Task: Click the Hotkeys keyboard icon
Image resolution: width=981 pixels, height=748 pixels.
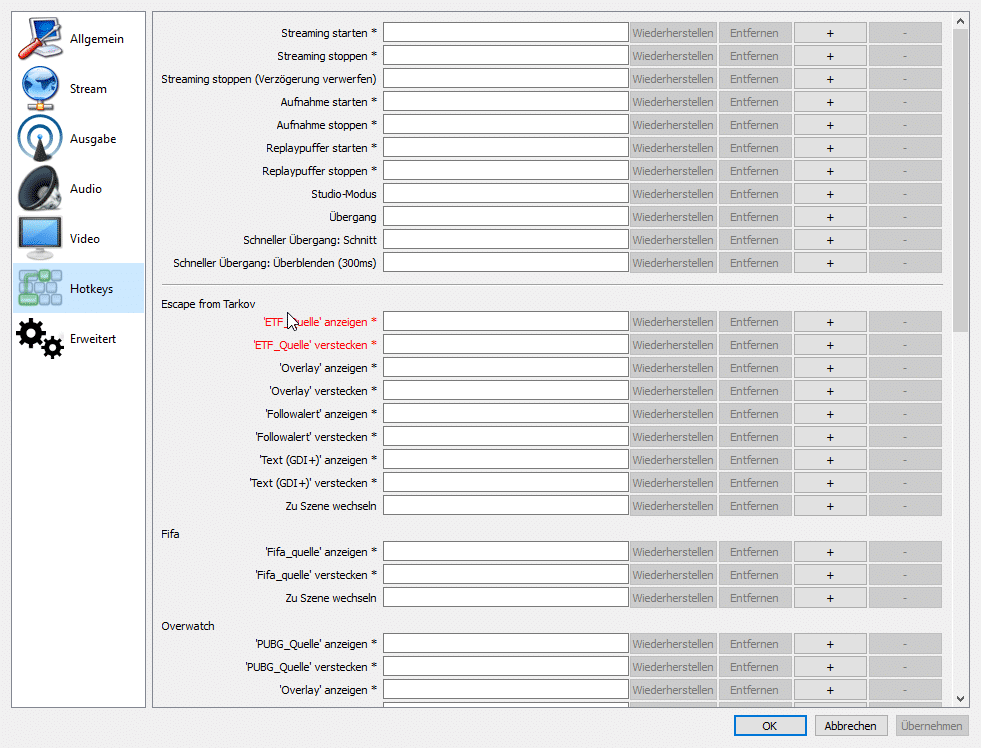Action: click(x=40, y=289)
